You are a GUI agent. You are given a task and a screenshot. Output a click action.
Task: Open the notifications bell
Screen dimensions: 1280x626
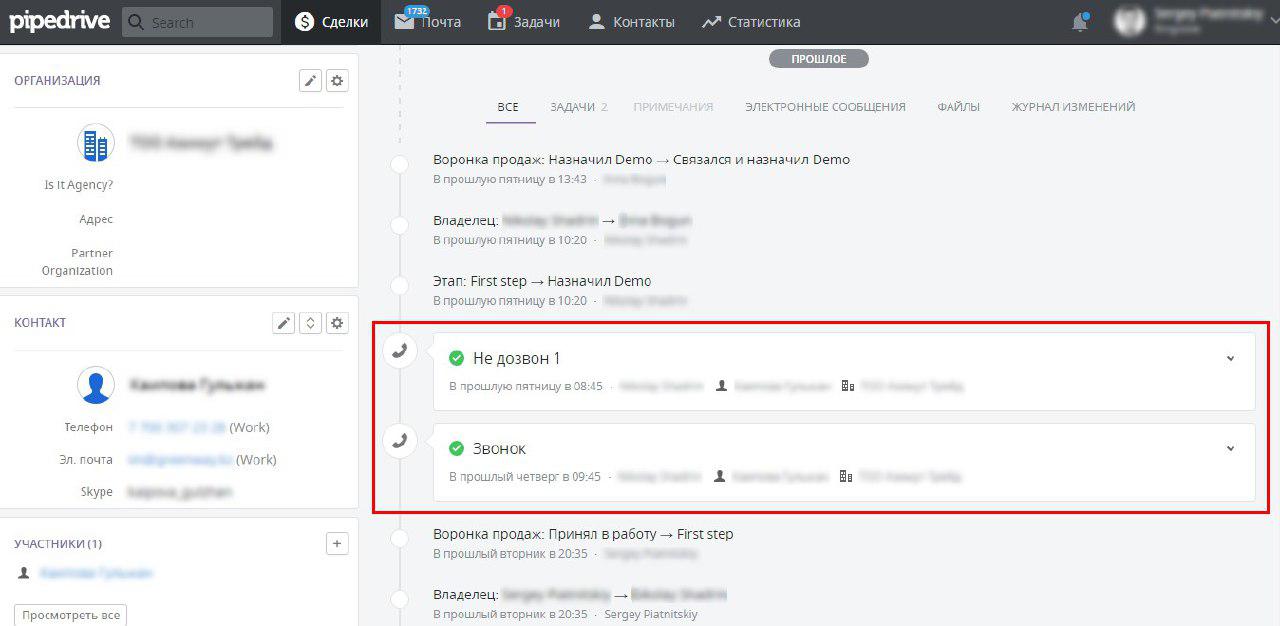coord(1079,21)
